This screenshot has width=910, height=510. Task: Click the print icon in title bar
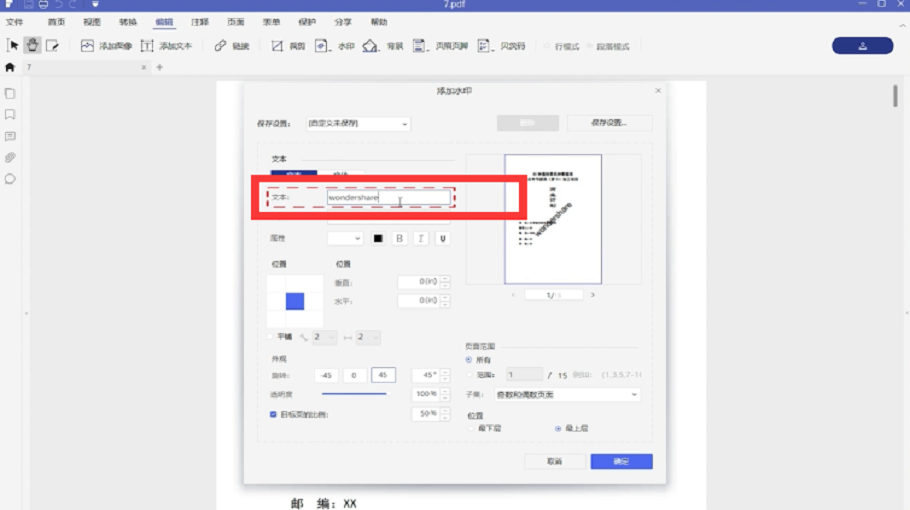pos(43,4)
